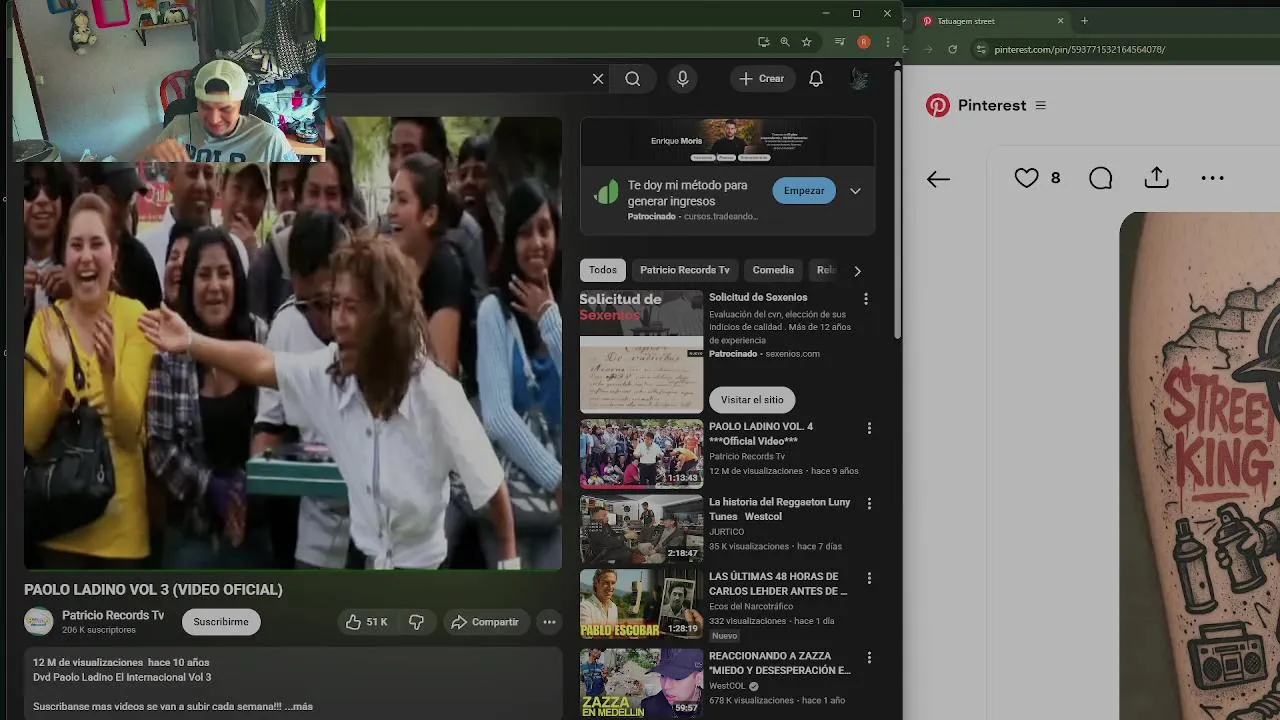The height and width of the screenshot is (720, 1280).
Task: Show more filter chips with right arrow
Action: point(857,271)
